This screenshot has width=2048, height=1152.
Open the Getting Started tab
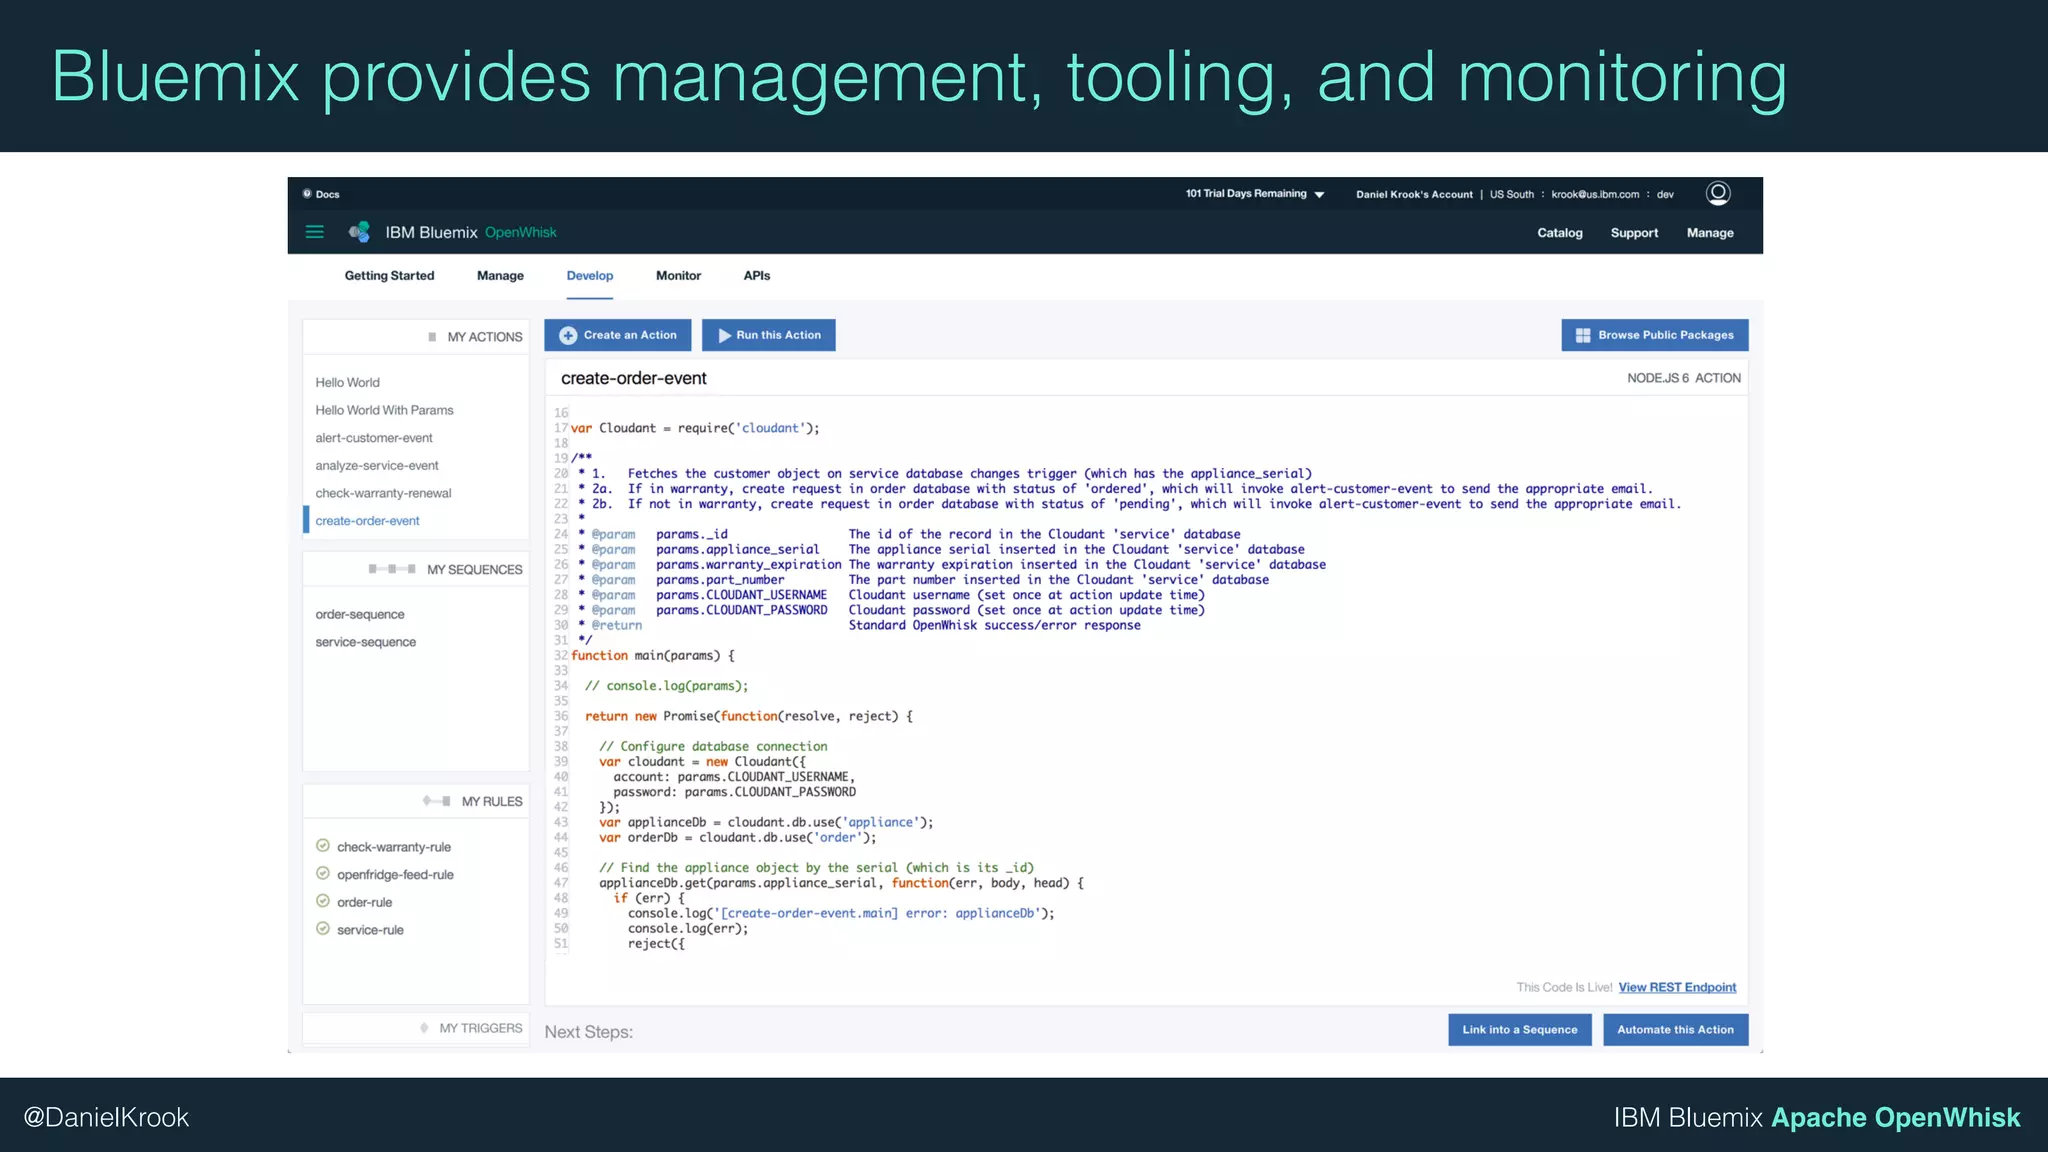[x=389, y=276]
